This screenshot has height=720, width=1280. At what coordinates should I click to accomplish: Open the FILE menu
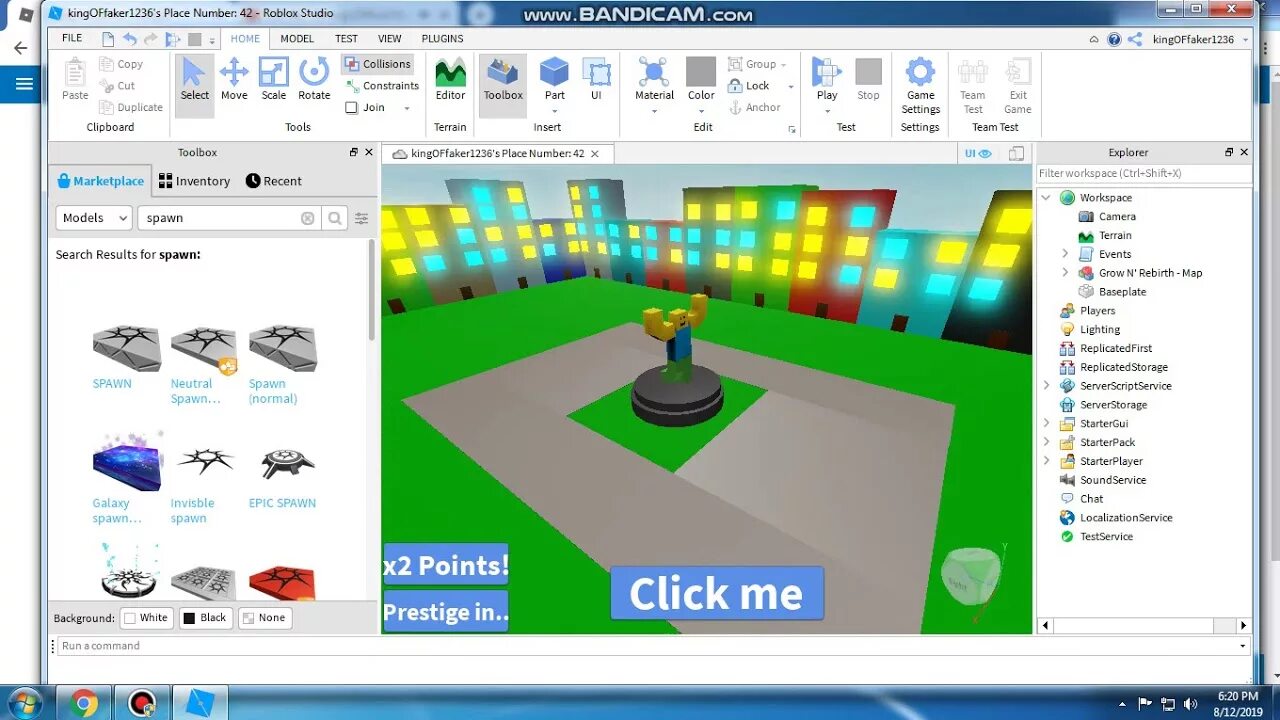[72, 38]
